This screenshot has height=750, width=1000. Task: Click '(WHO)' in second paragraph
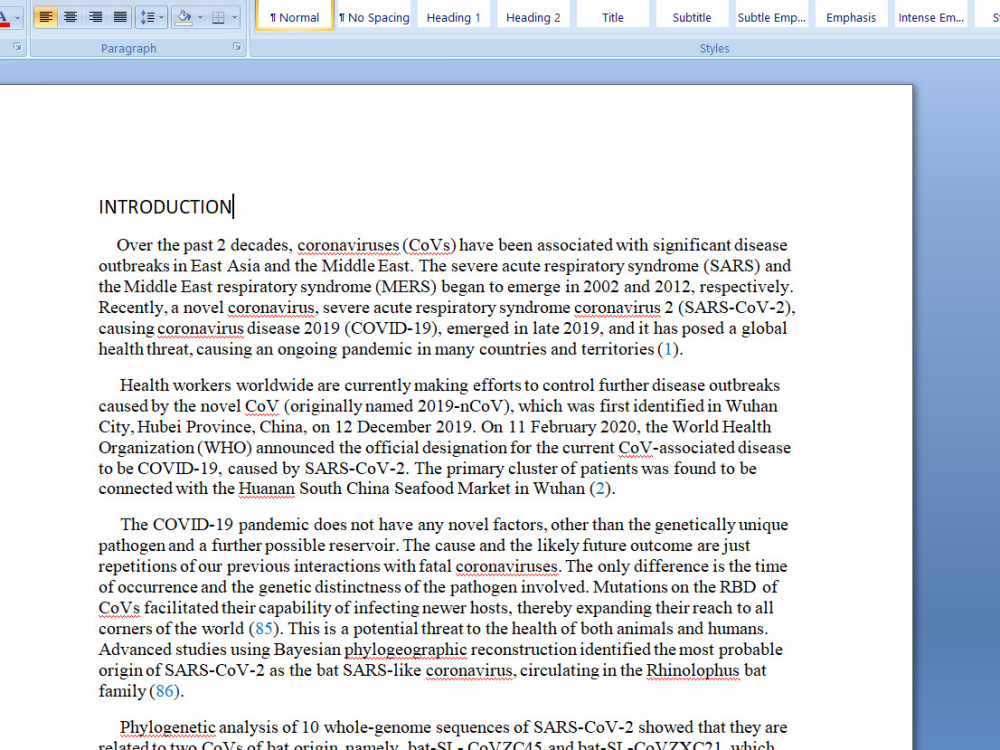click(225, 448)
